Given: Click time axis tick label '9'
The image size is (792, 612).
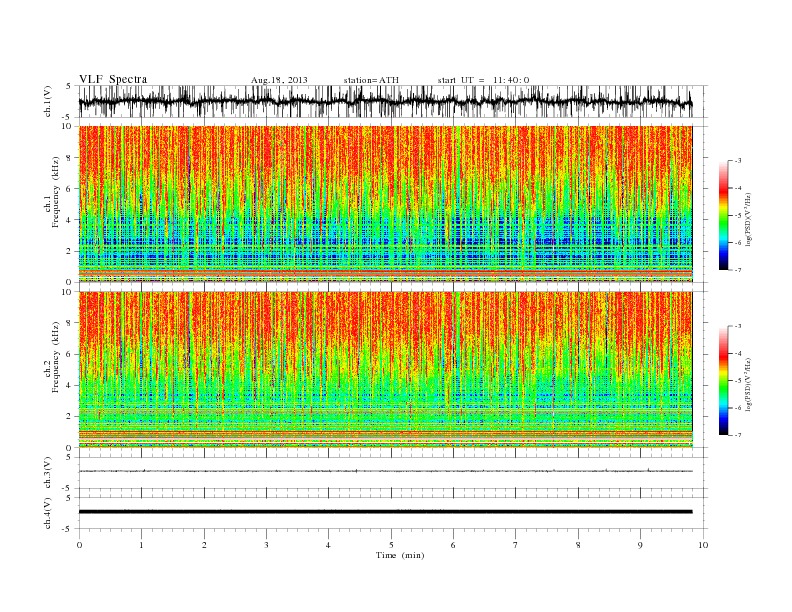Looking at the screenshot, I should coord(640,545).
